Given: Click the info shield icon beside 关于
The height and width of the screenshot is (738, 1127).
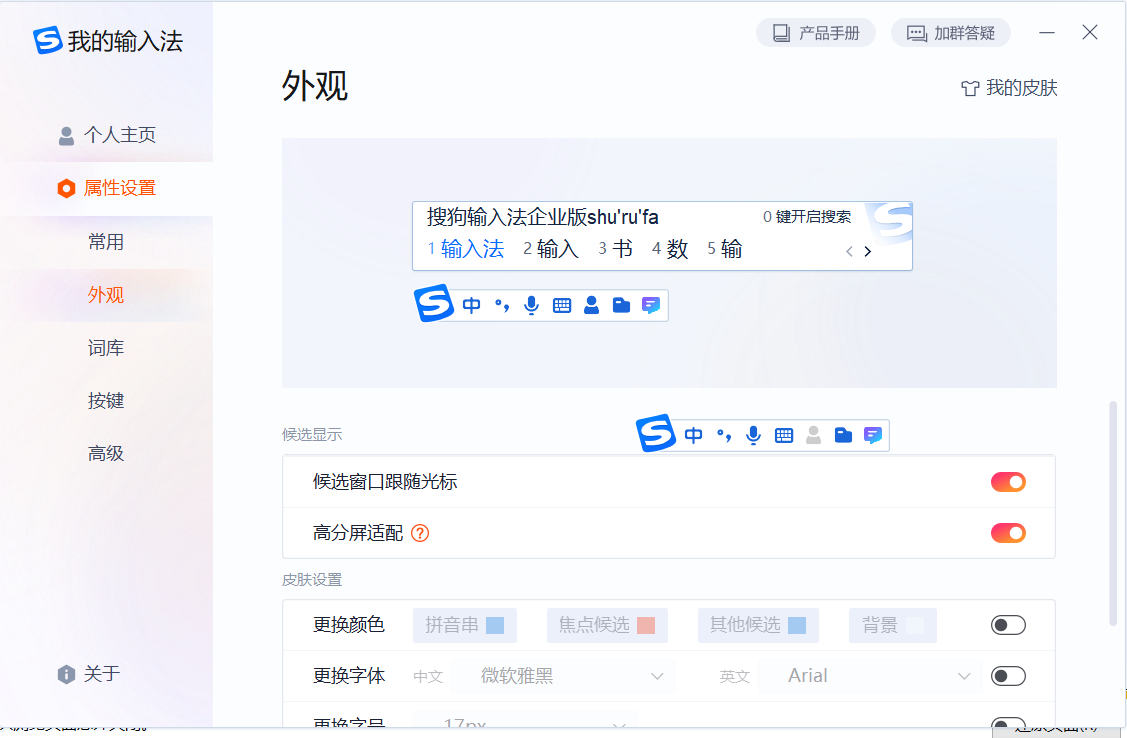Looking at the screenshot, I should (x=66, y=674).
